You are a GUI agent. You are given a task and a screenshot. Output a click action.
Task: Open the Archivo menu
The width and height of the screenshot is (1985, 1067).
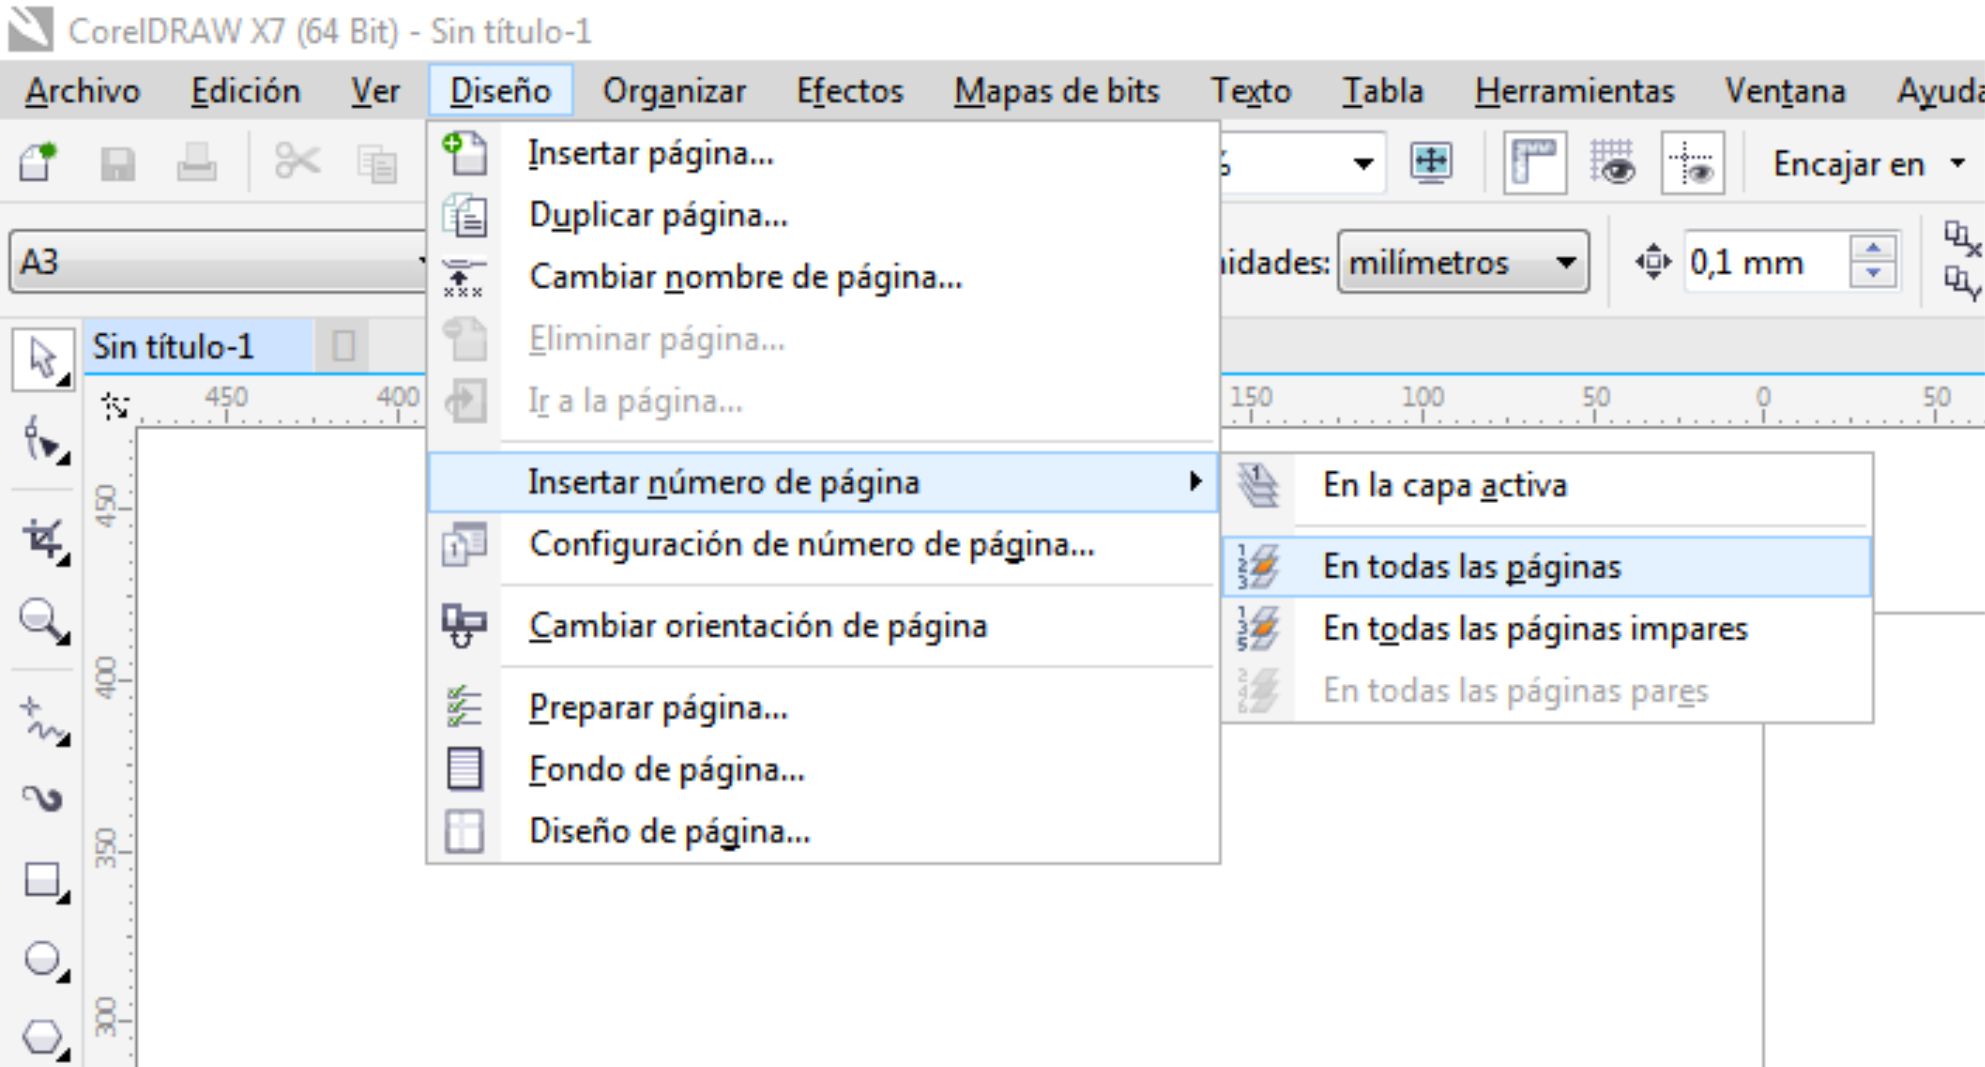pyautogui.click(x=83, y=91)
